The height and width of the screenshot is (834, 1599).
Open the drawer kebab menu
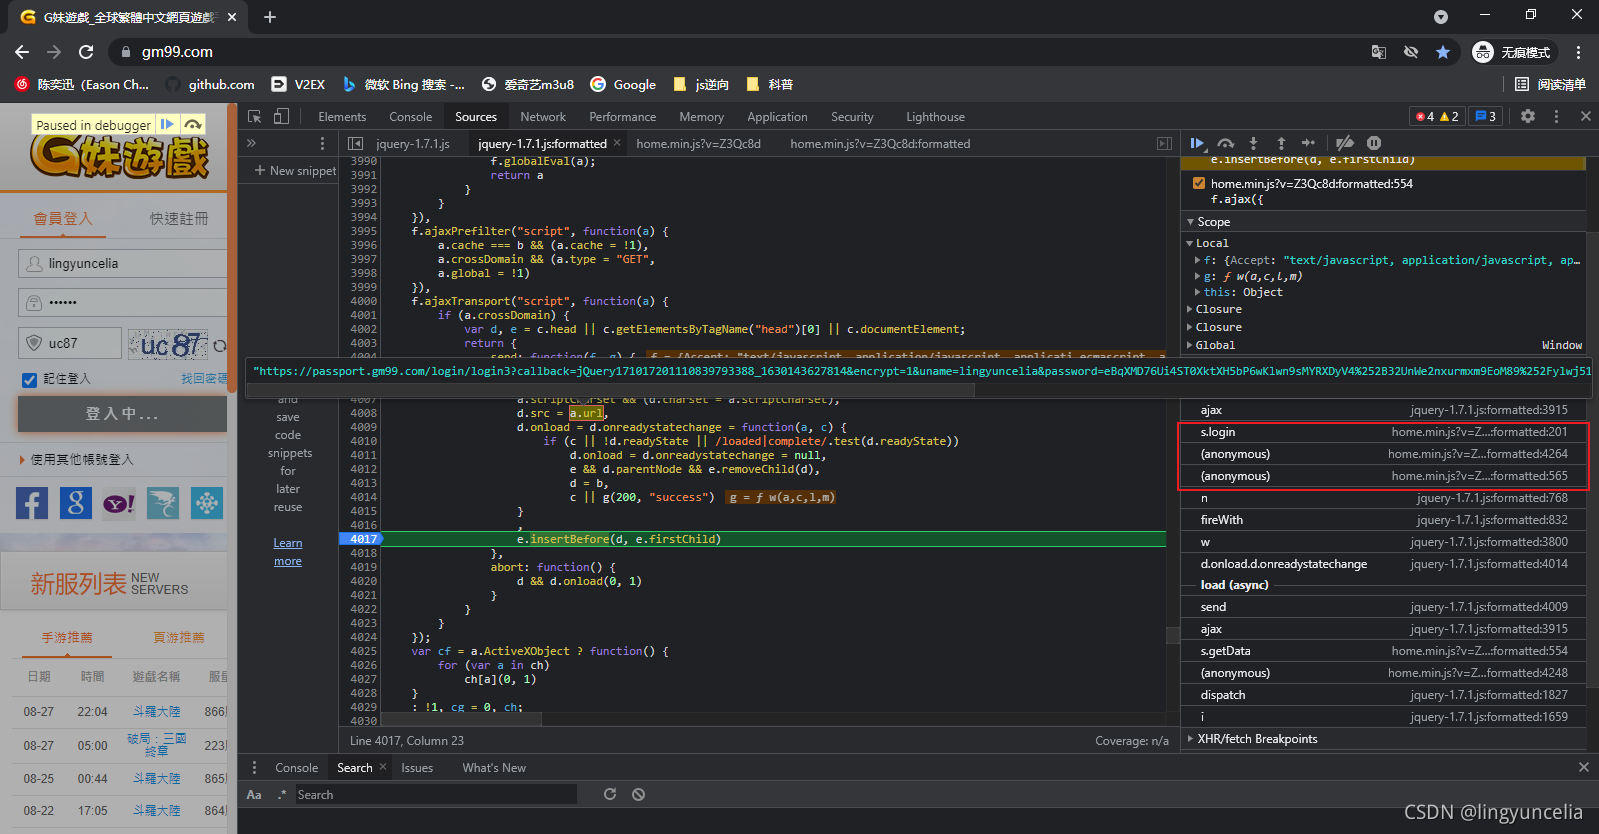click(x=254, y=767)
